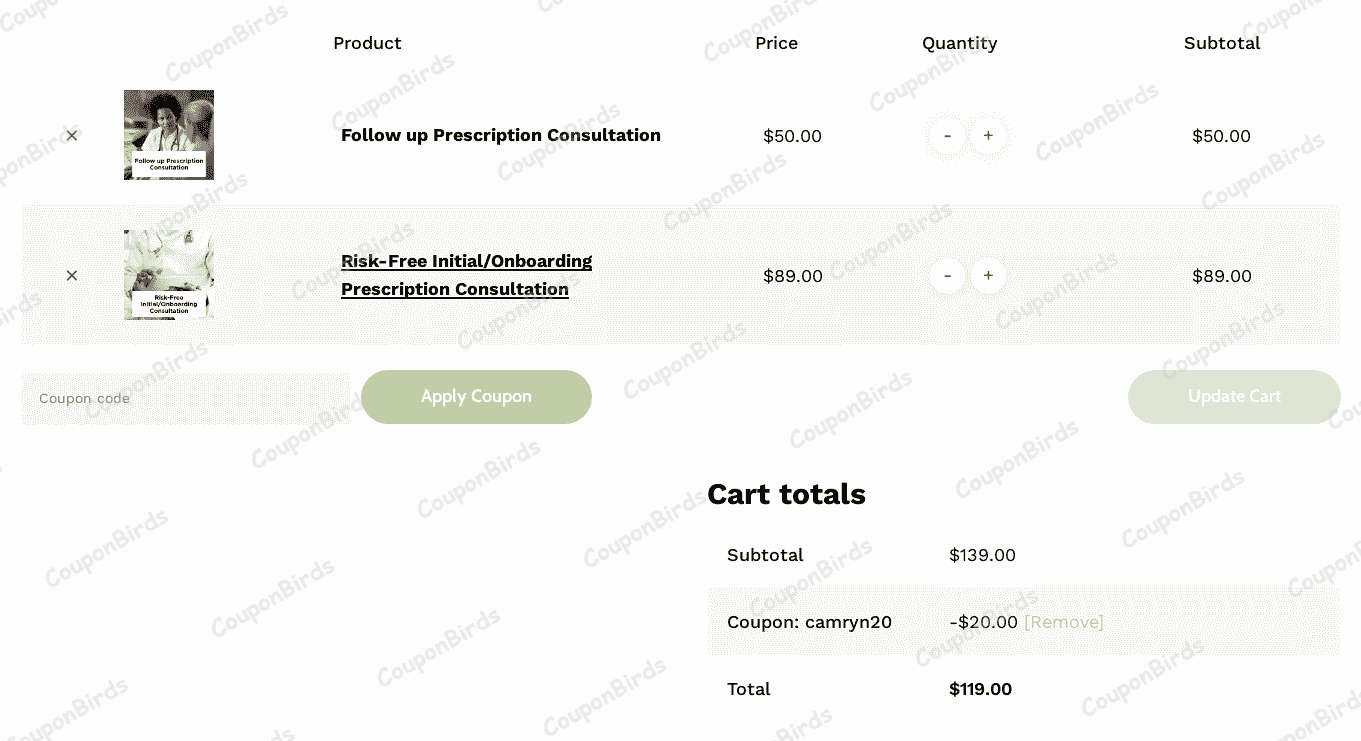The width and height of the screenshot is (1361, 741).
Task: Select the Subtotal row showing $139.00
Action: (982, 555)
